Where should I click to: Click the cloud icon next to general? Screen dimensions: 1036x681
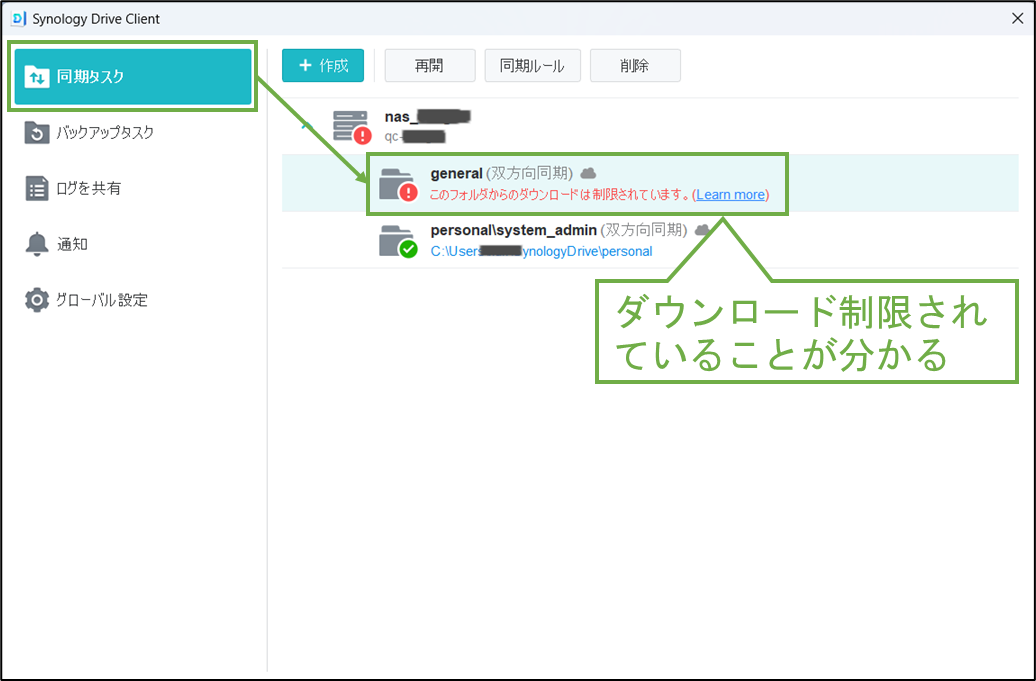[x=588, y=173]
